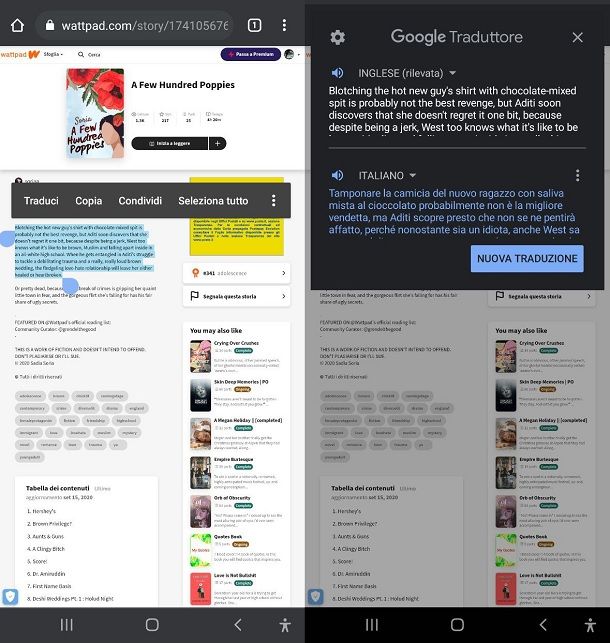Play audio of the INGLESE source text
Screen dimensions: 610x643
(337, 73)
